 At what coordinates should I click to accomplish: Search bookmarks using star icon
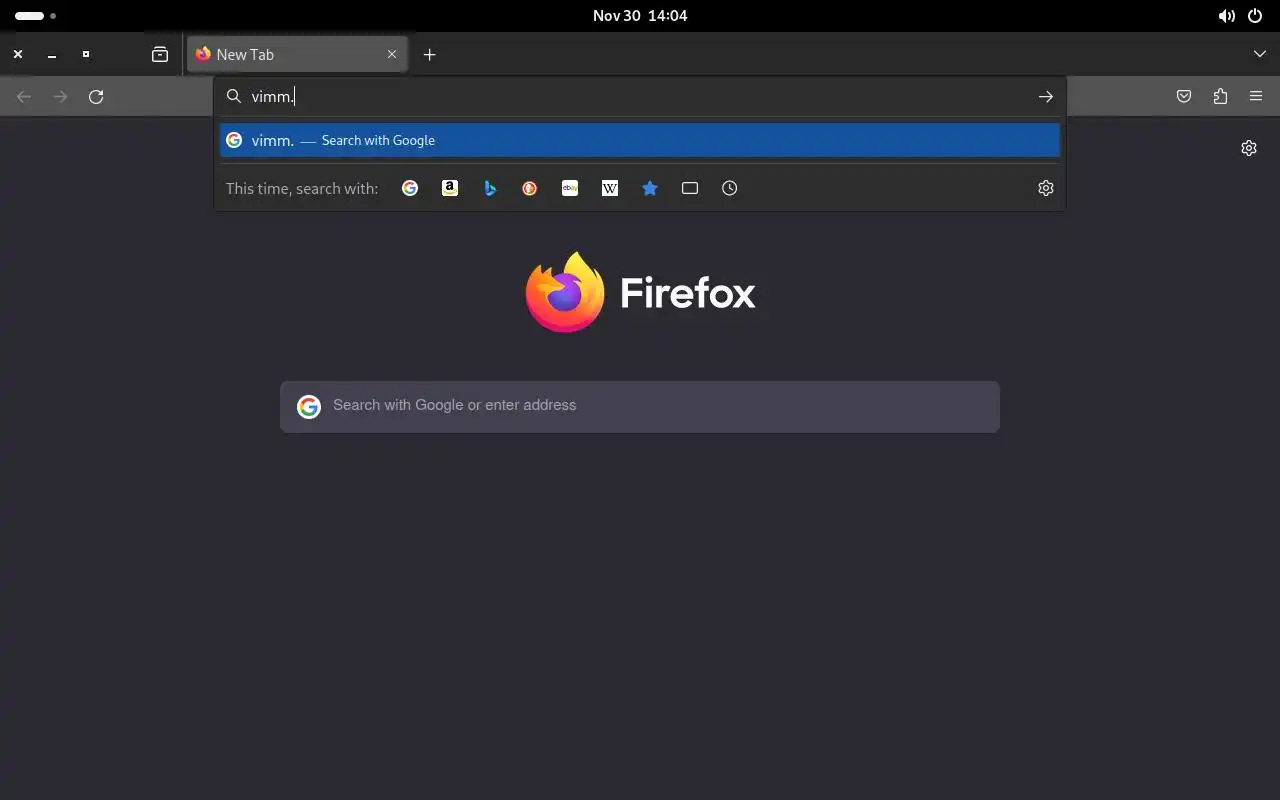650,188
